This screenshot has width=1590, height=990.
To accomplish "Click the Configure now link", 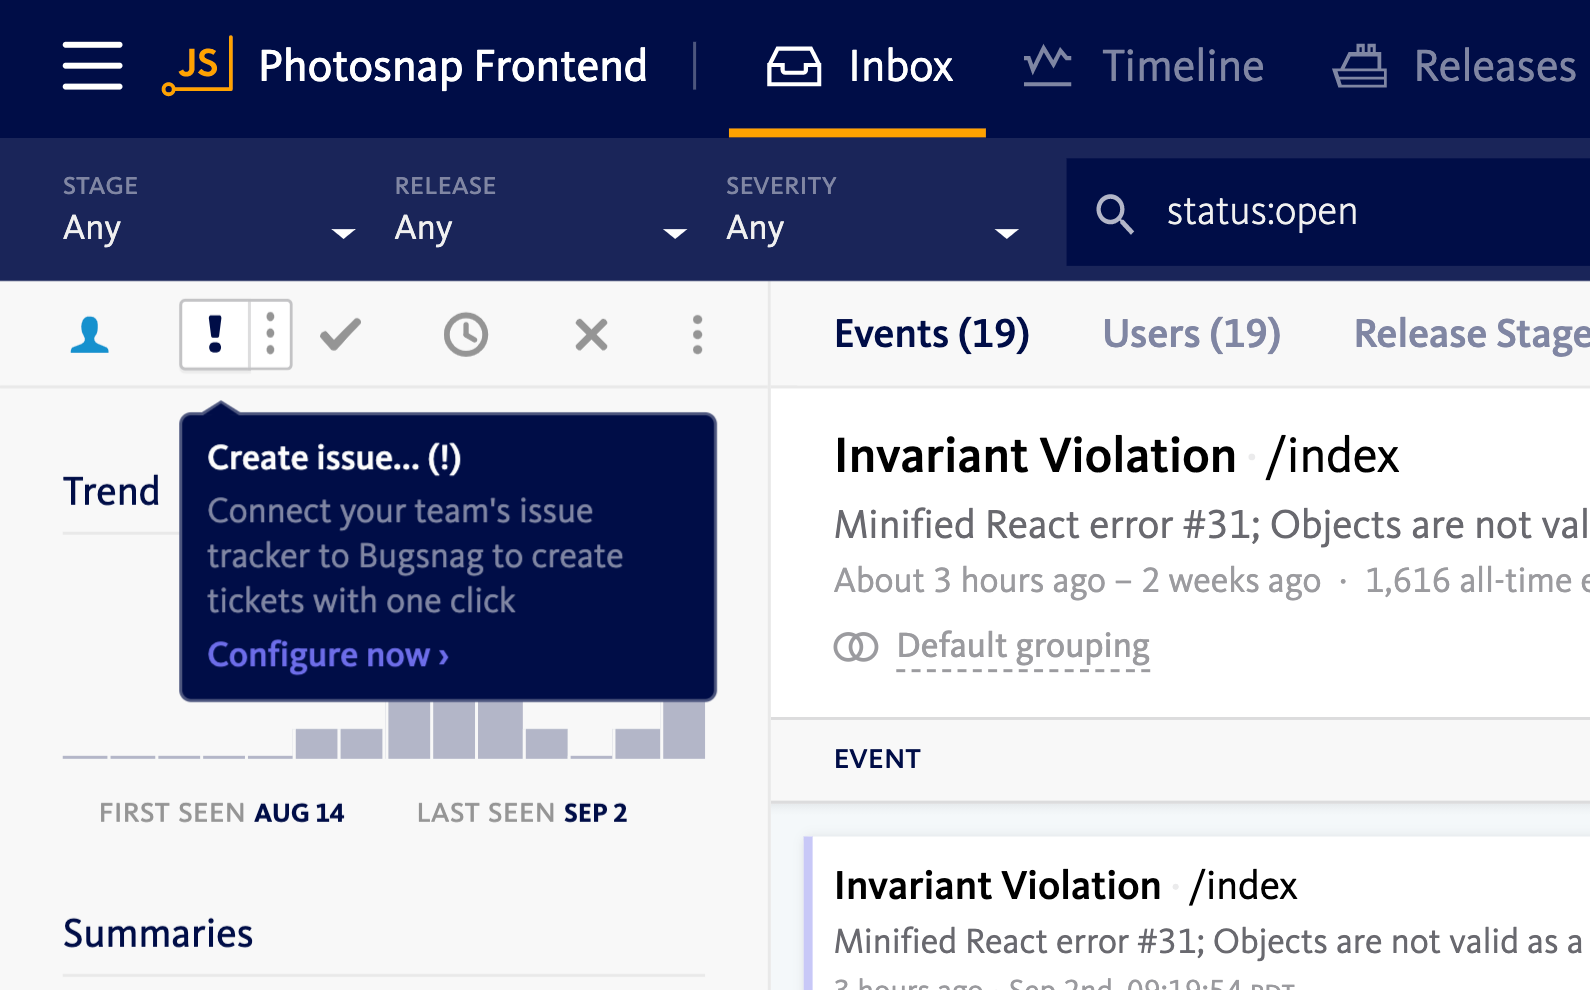I will (x=328, y=655).
